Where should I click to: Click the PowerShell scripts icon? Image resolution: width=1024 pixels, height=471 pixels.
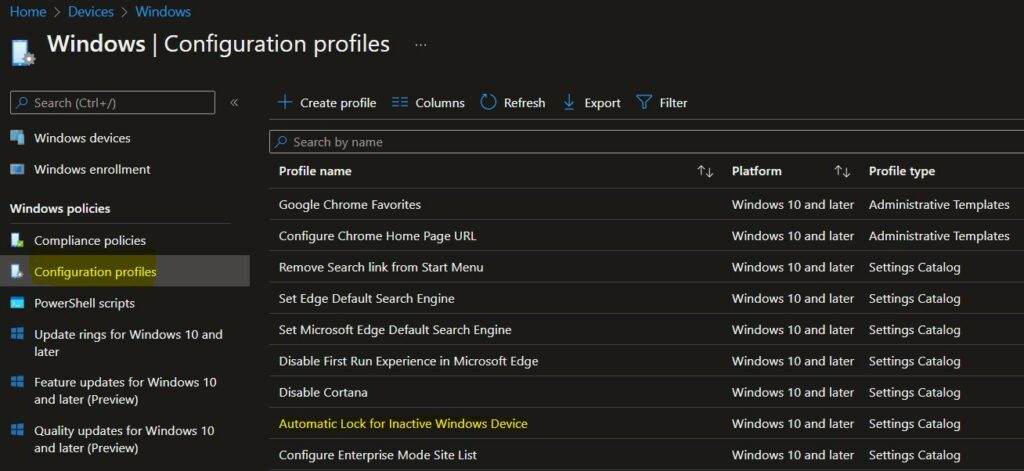point(18,303)
